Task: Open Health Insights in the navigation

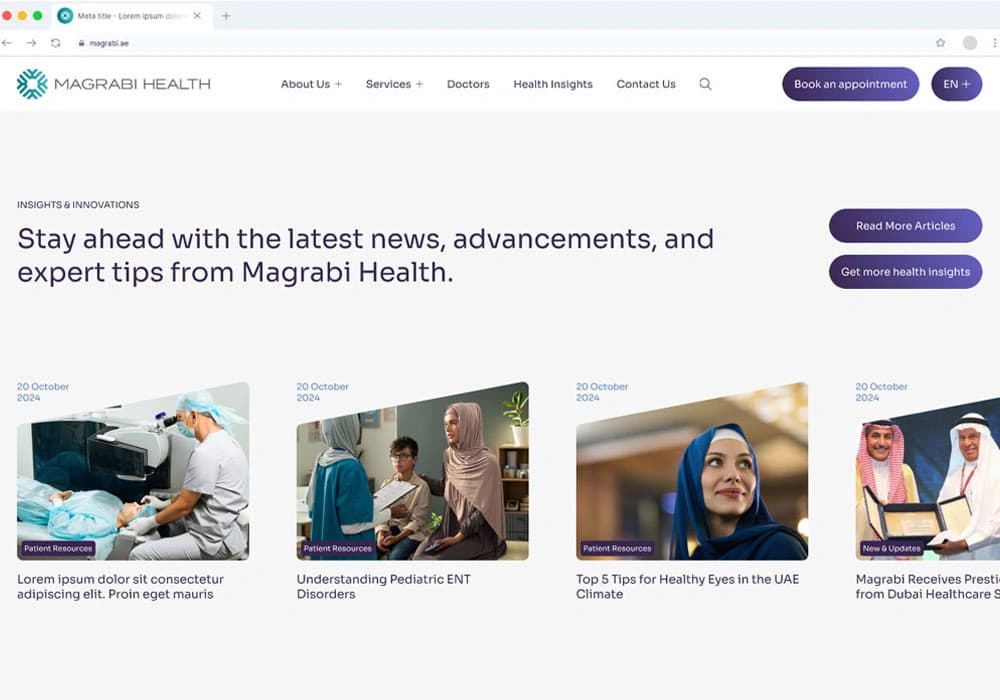Action: point(553,84)
